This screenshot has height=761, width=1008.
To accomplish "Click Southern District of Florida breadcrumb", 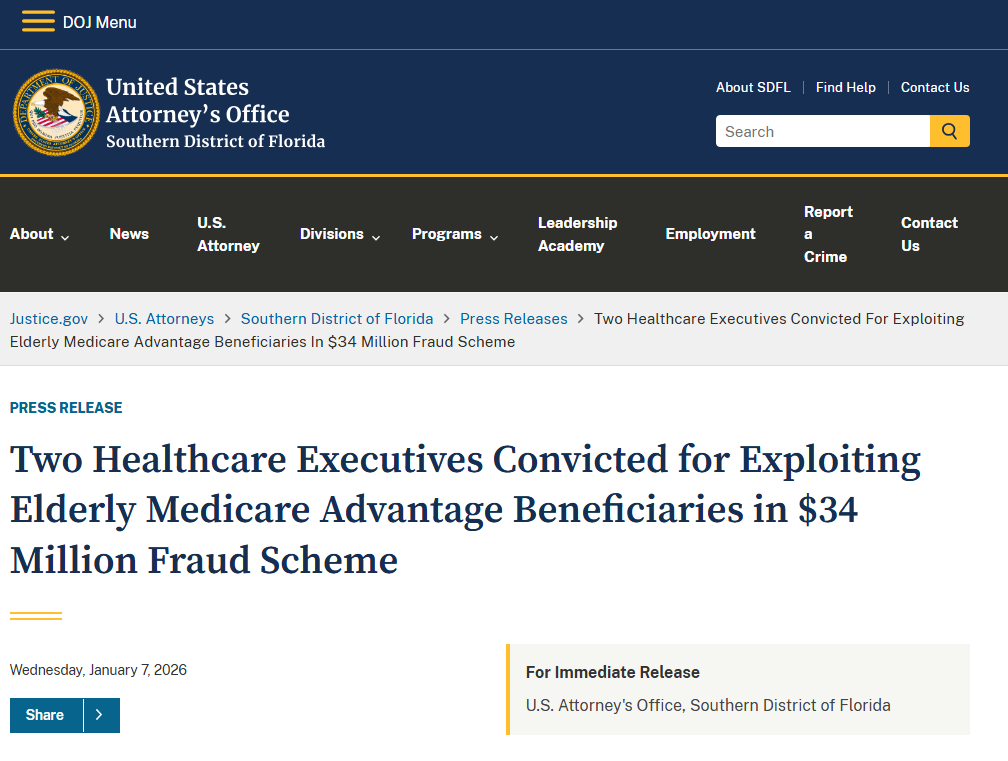I will [337, 319].
